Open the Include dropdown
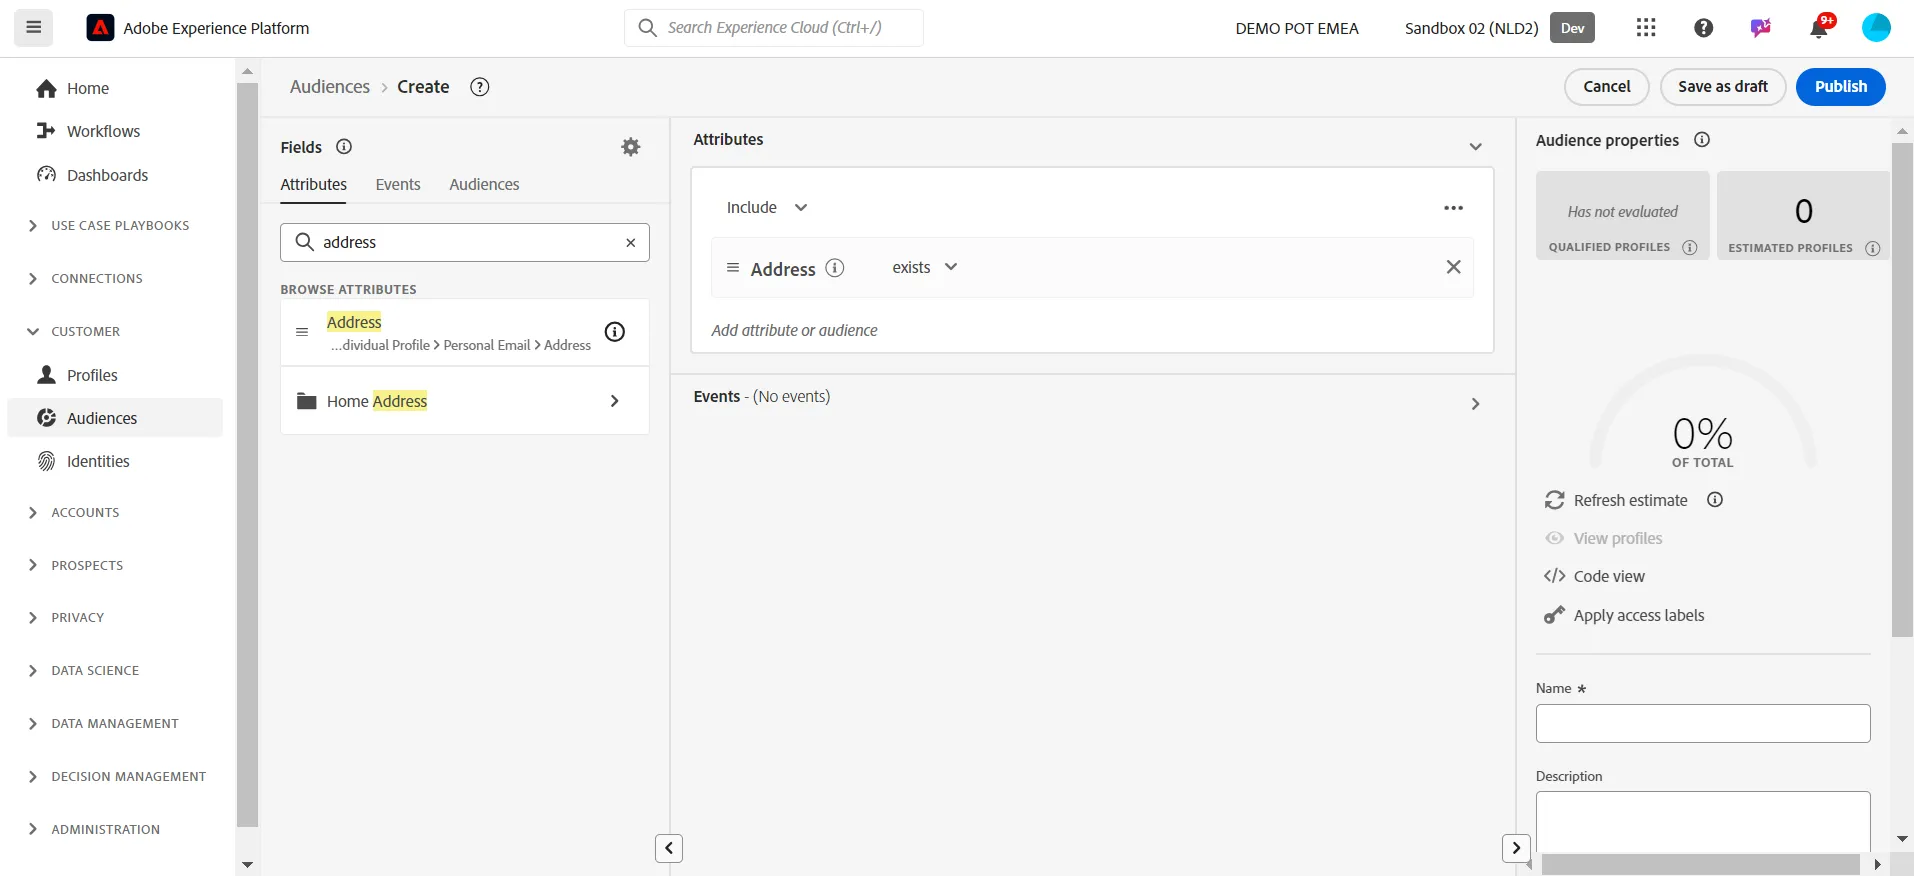This screenshot has width=1914, height=876. click(x=767, y=208)
